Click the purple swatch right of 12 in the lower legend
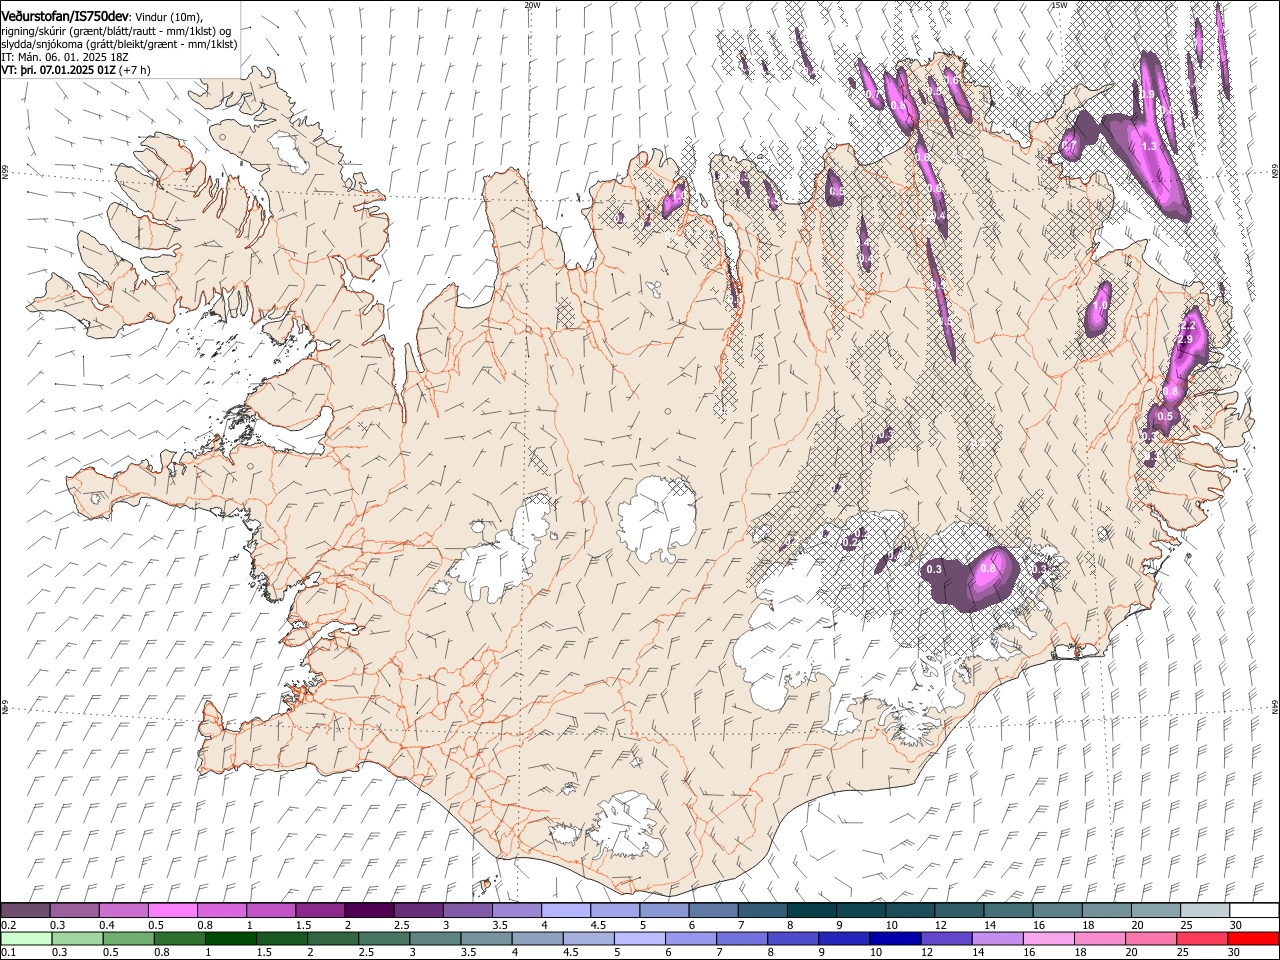This screenshot has height=960, width=1280. coord(945,938)
